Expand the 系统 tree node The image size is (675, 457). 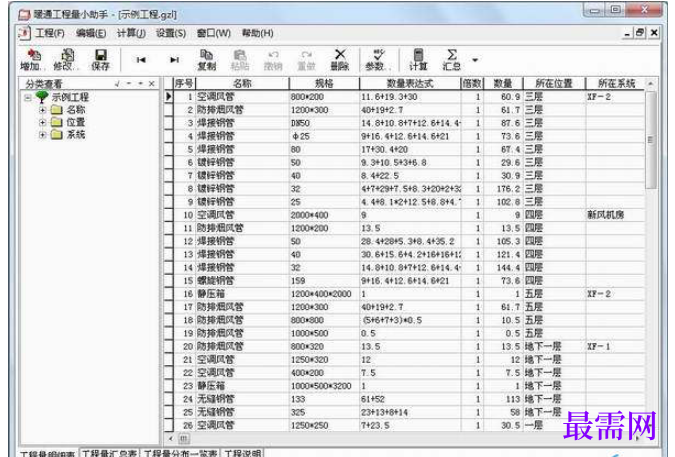pyautogui.click(x=42, y=135)
